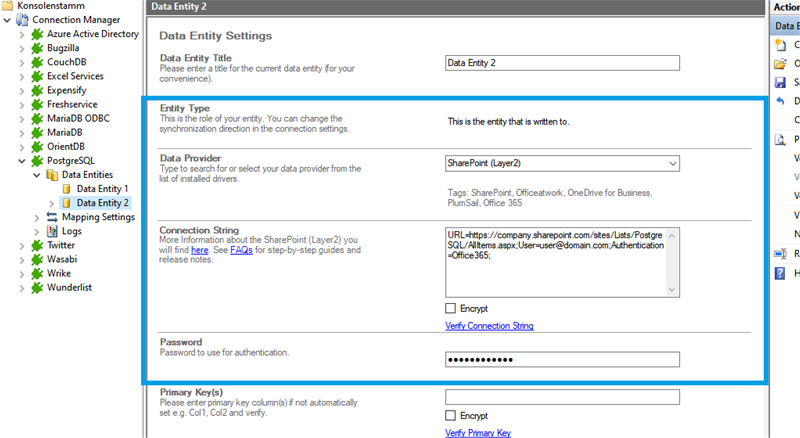Click the Connection Manager root icon
The height and width of the screenshot is (438, 800).
pos(22,20)
